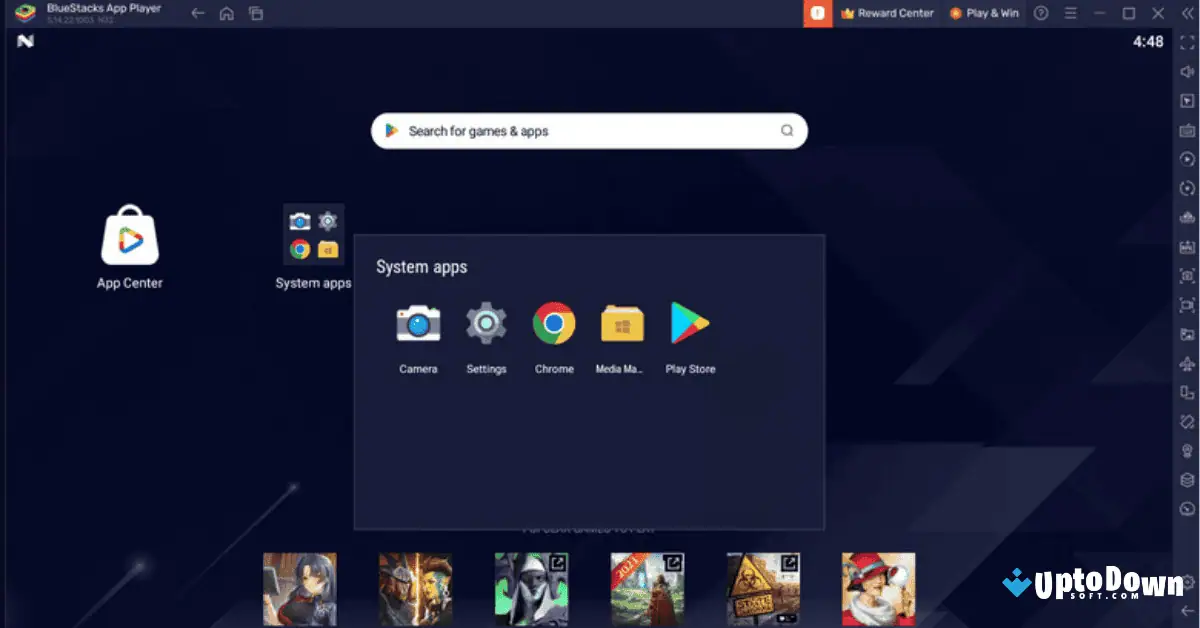1200x628 pixels.
Task: Expand the System apps folder
Action: click(313, 237)
